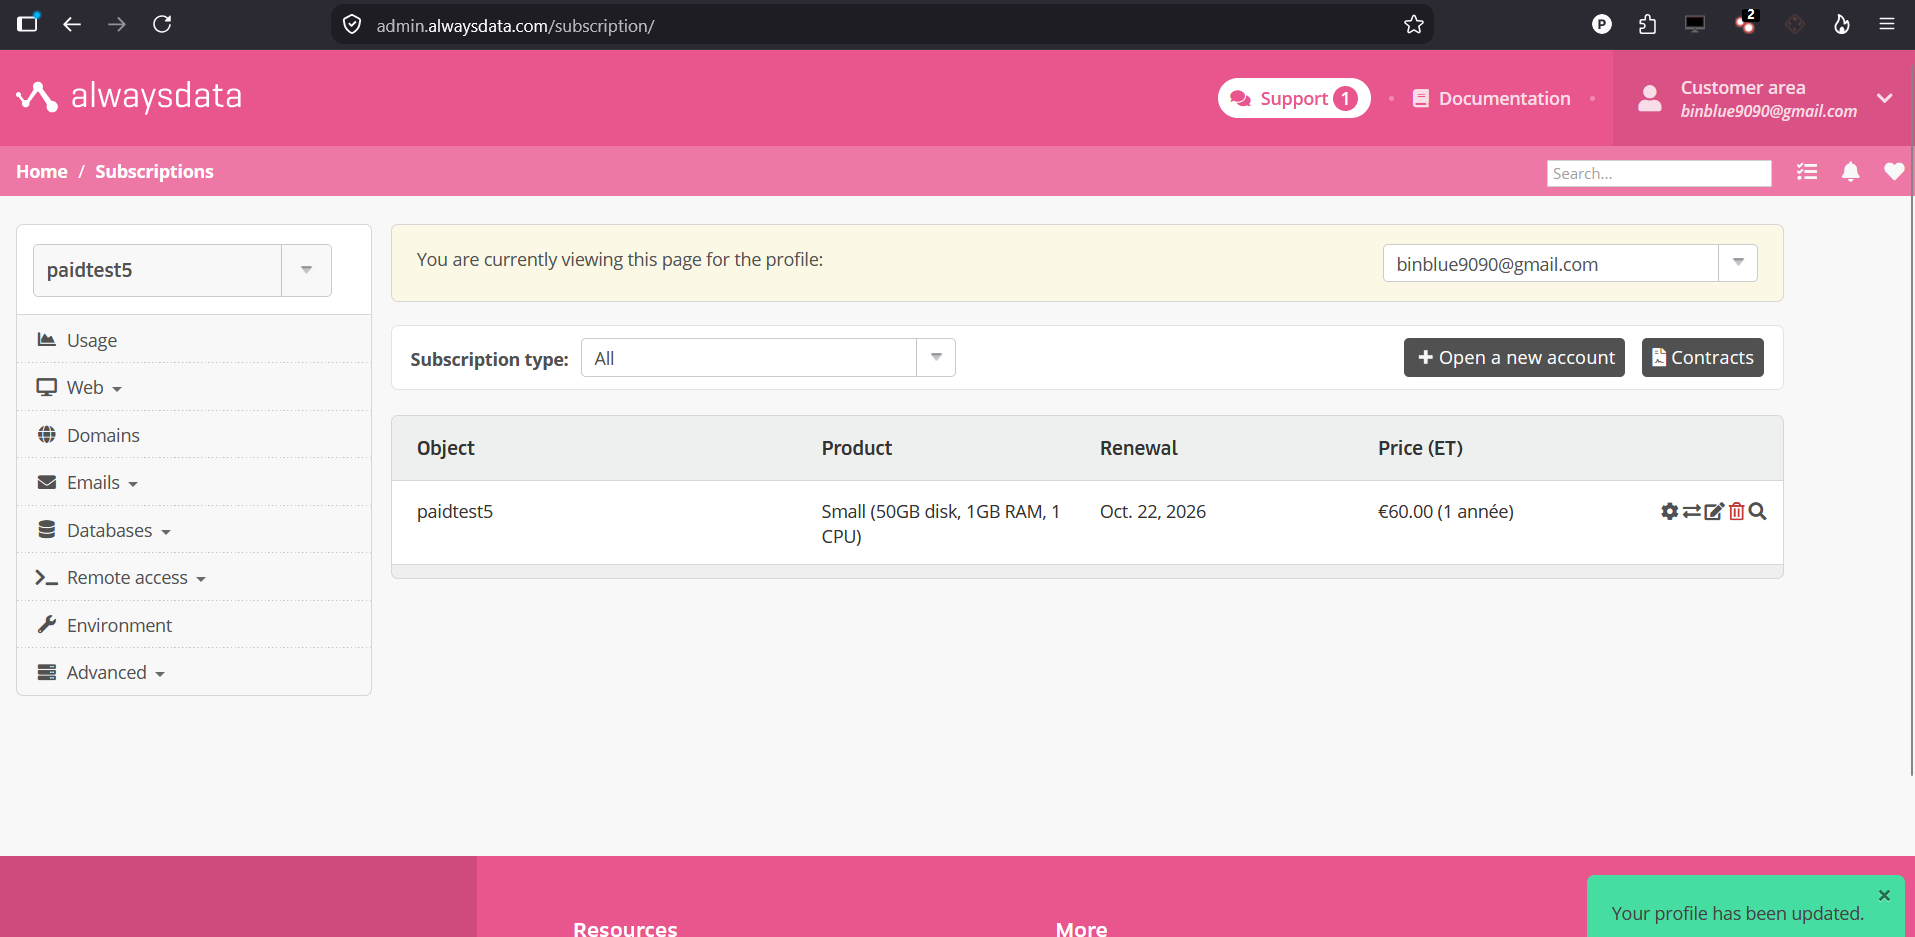Bookmark the page with the star icon

(x=1413, y=25)
